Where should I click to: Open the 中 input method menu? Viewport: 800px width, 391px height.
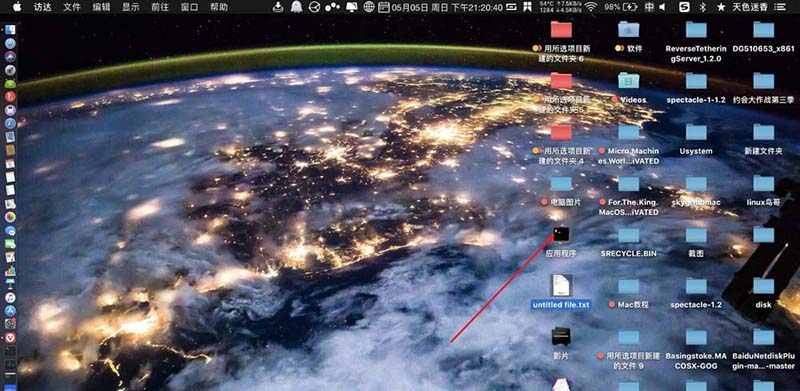tap(649, 7)
